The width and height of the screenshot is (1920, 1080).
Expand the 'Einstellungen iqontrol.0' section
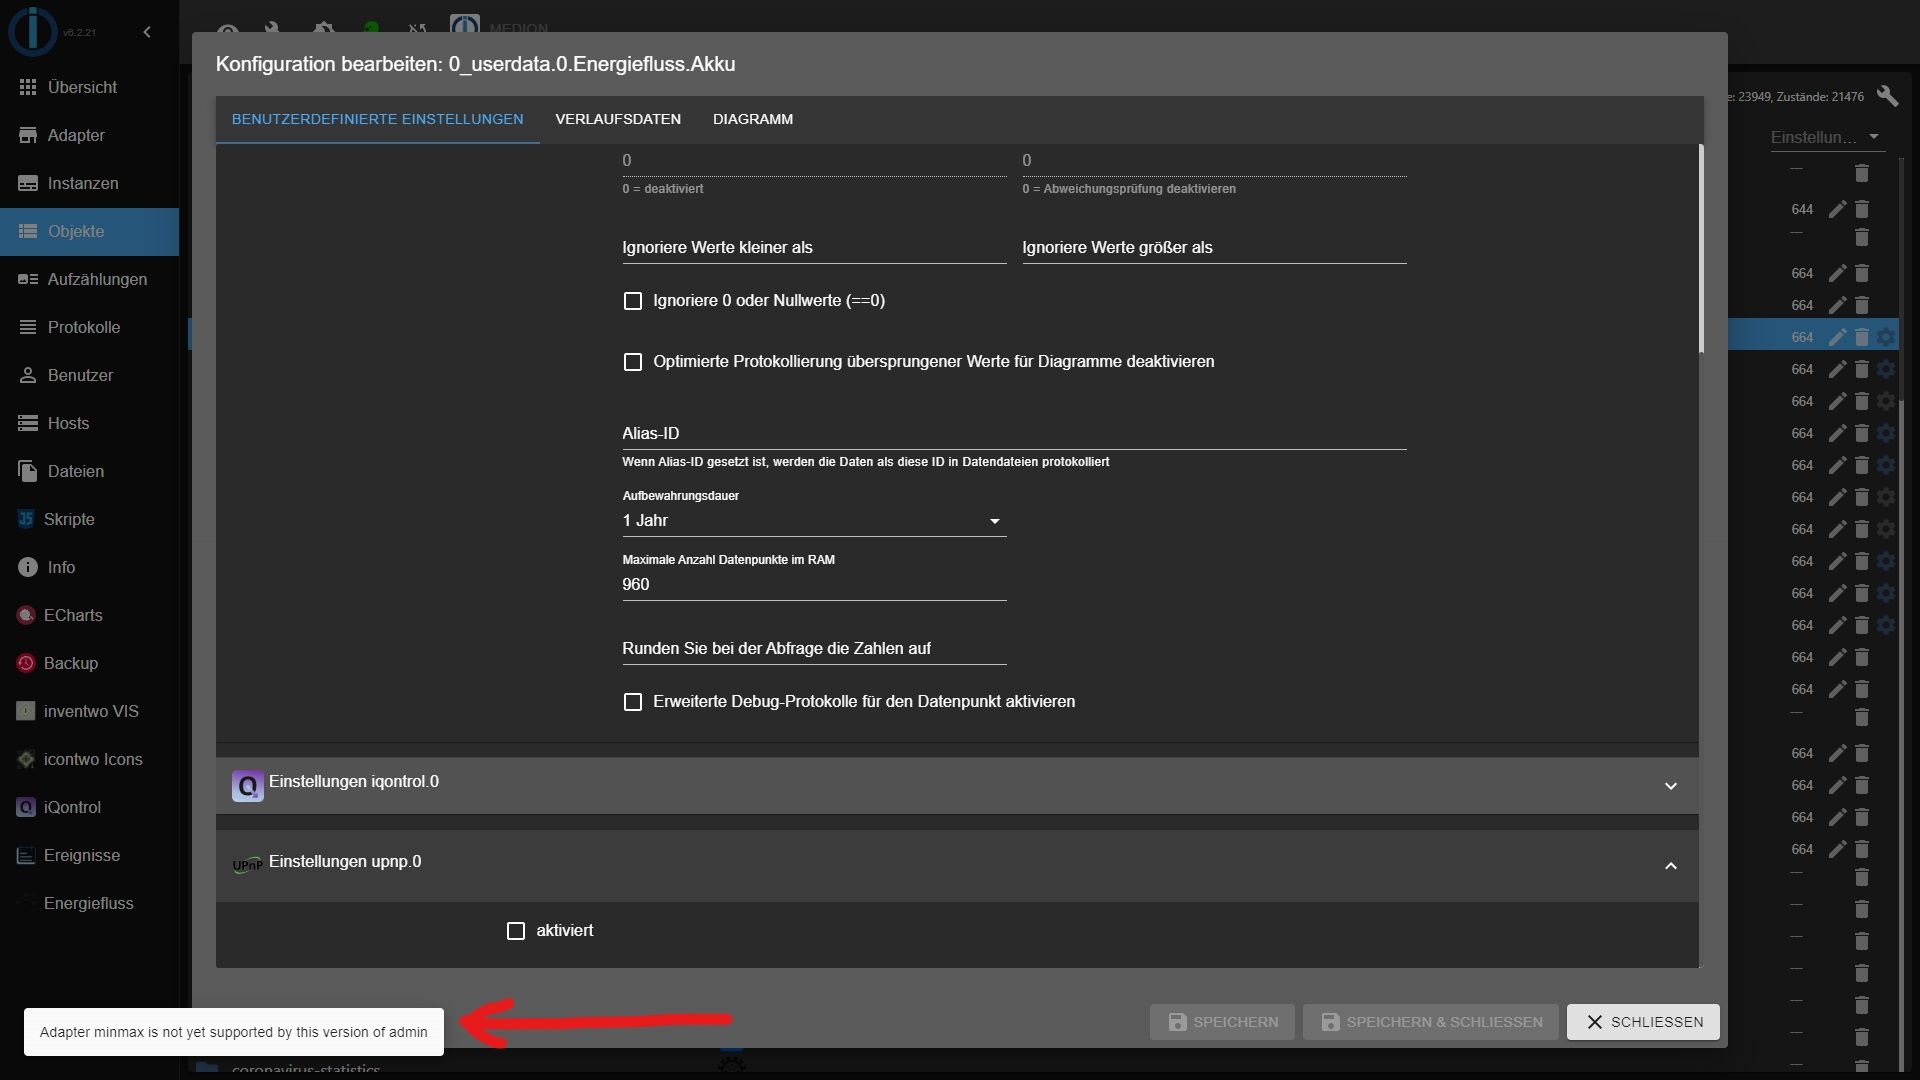(x=957, y=785)
